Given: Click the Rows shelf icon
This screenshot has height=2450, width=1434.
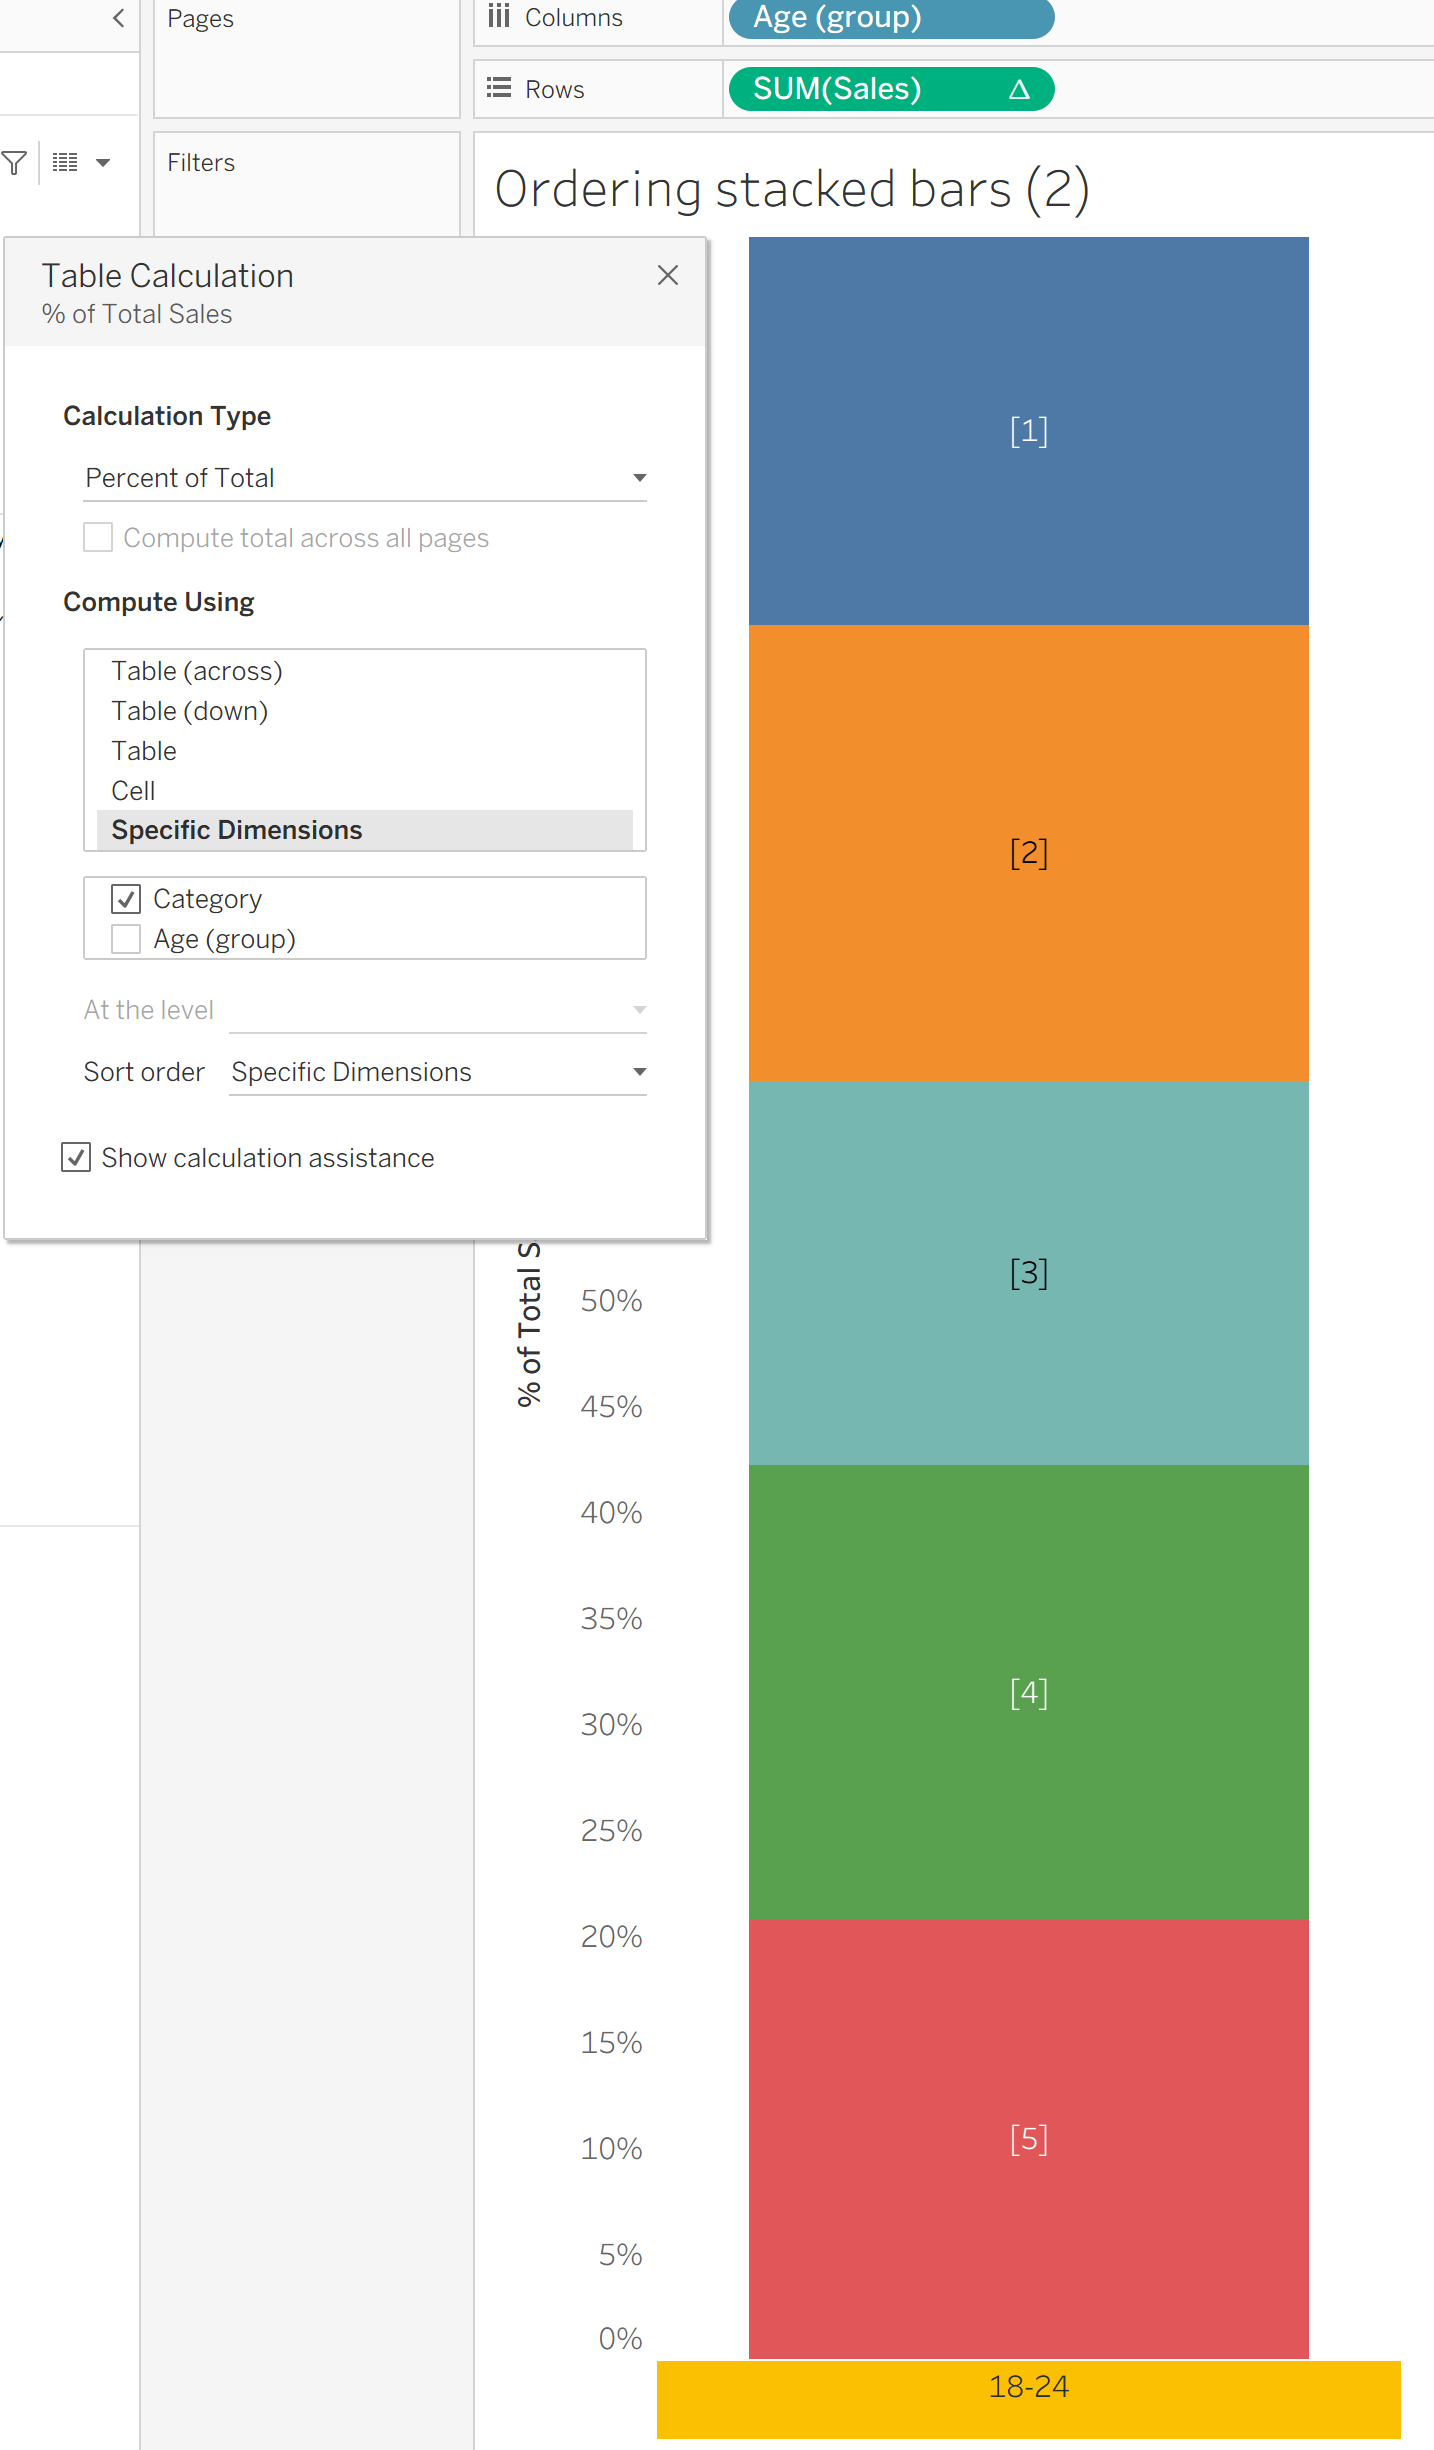Looking at the screenshot, I should pos(499,89).
